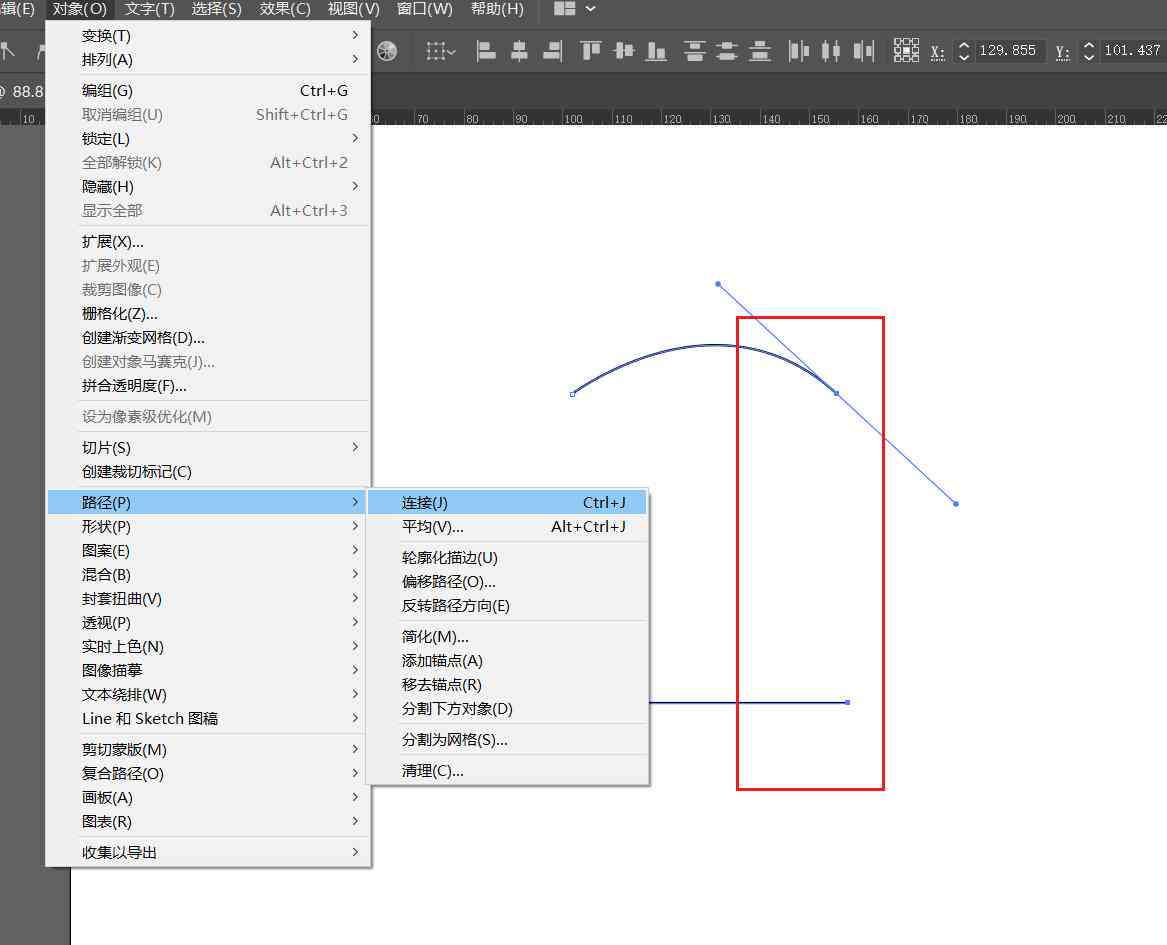Click the Y value field 101.437
Image resolution: width=1167 pixels, height=945 pixels.
pyautogui.click(x=1133, y=51)
